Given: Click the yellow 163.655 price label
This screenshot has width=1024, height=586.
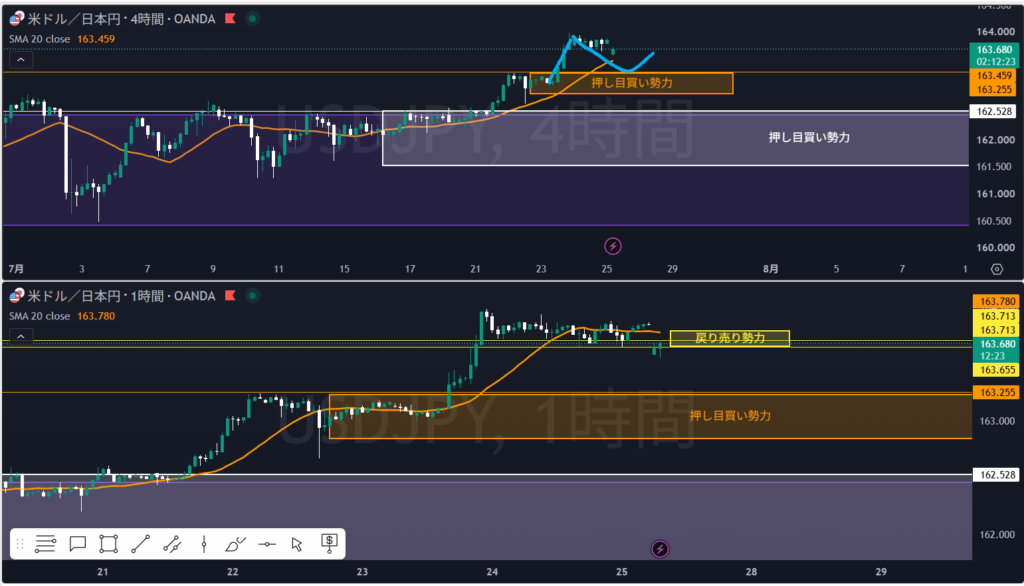Looking at the screenshot, I should 997,370.
